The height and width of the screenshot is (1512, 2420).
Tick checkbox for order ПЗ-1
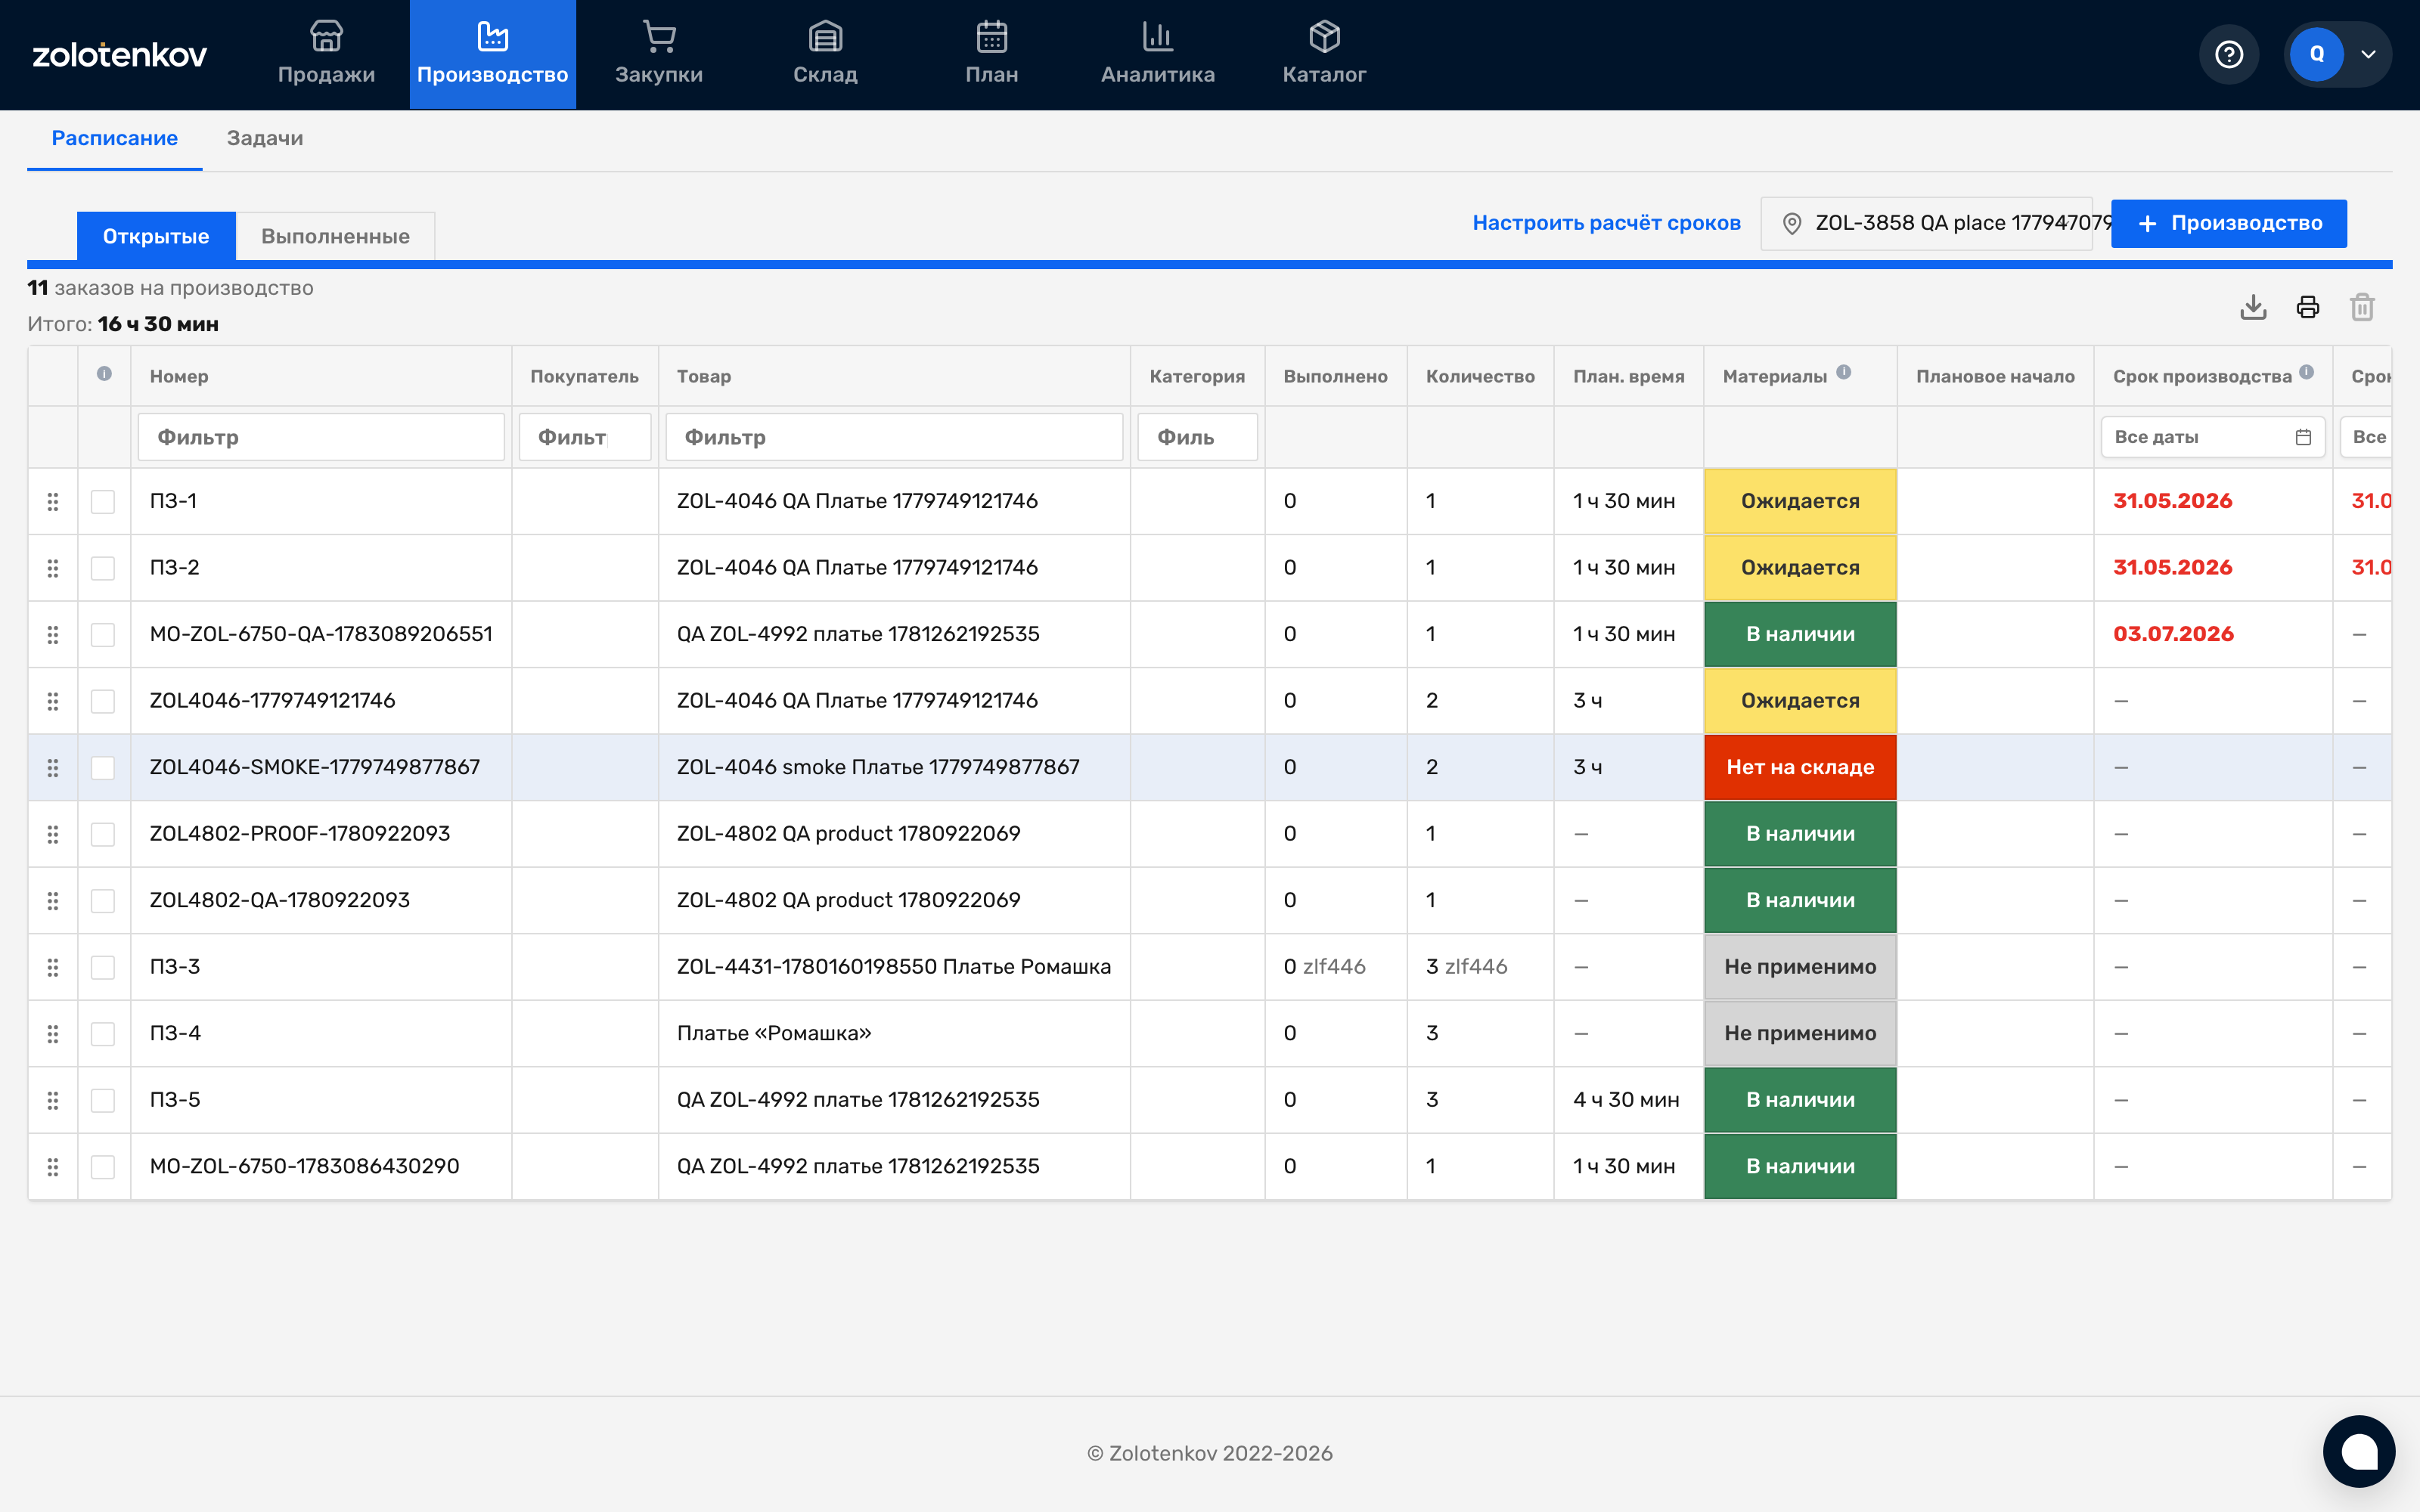click(103, 501)
